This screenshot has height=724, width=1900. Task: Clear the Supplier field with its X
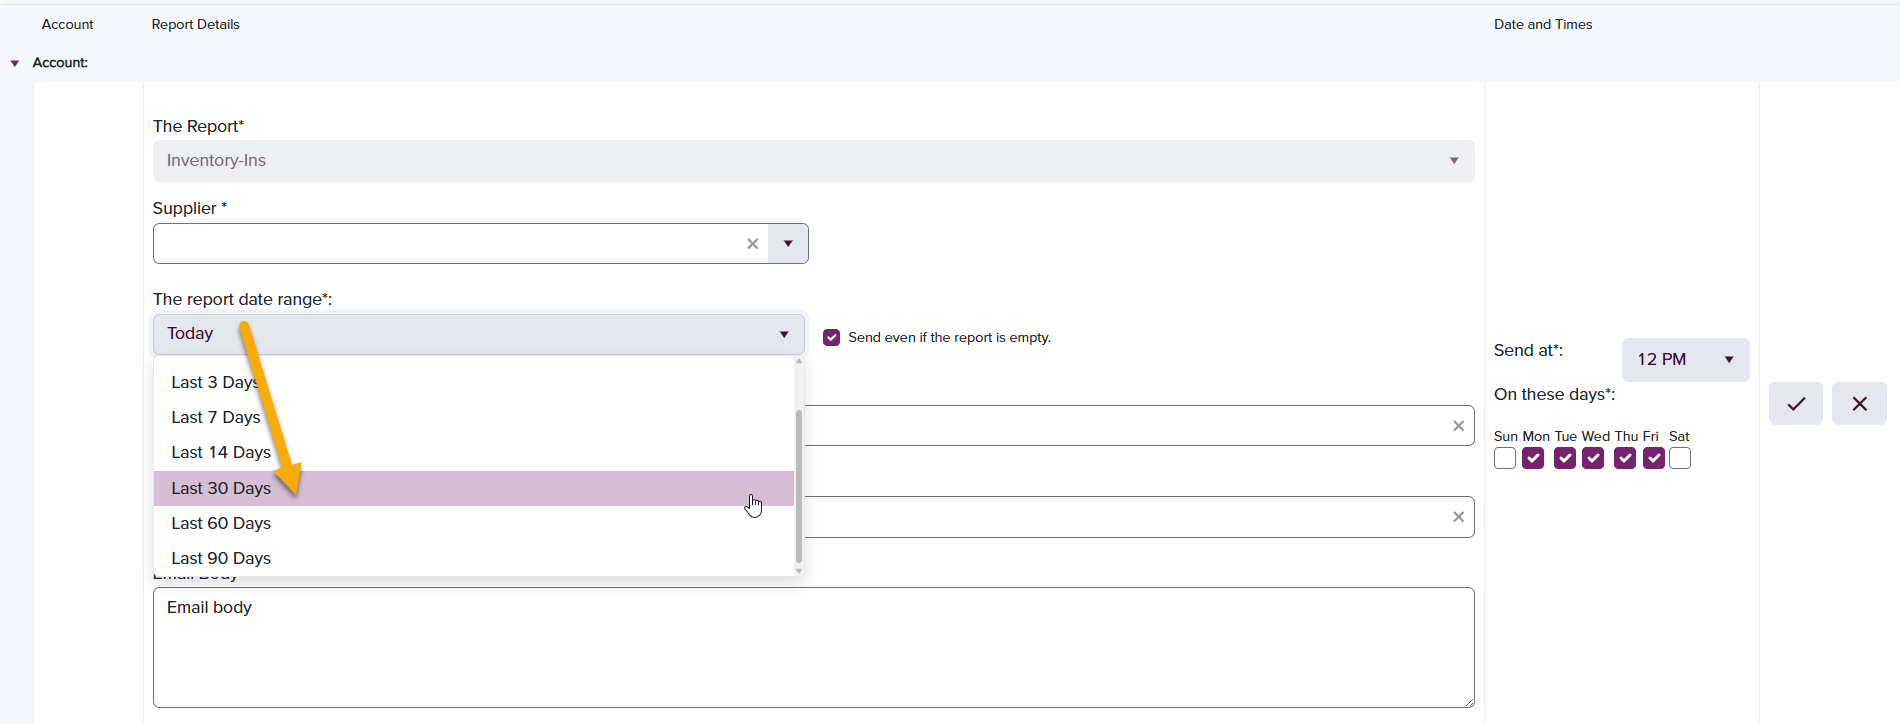pos(753,244)
